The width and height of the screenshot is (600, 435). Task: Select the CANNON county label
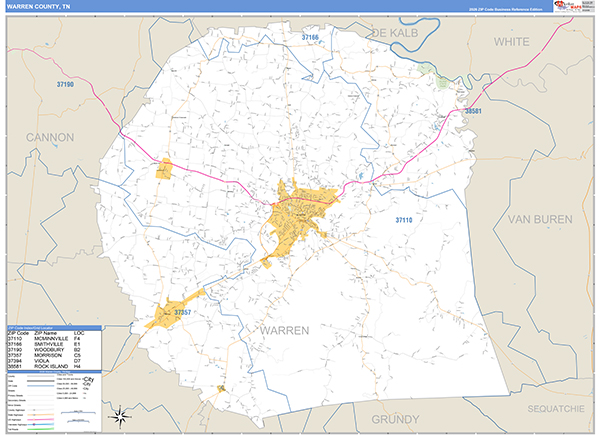50,137
